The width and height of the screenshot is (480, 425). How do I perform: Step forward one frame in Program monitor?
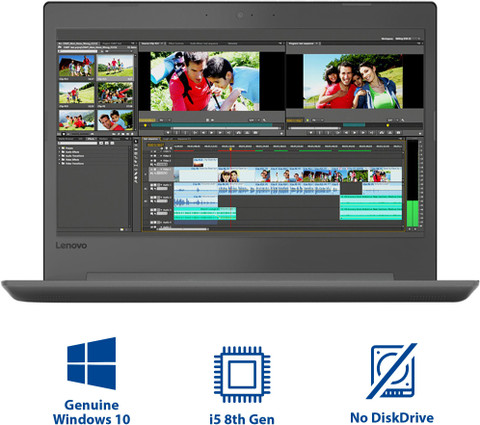[363, 133]
